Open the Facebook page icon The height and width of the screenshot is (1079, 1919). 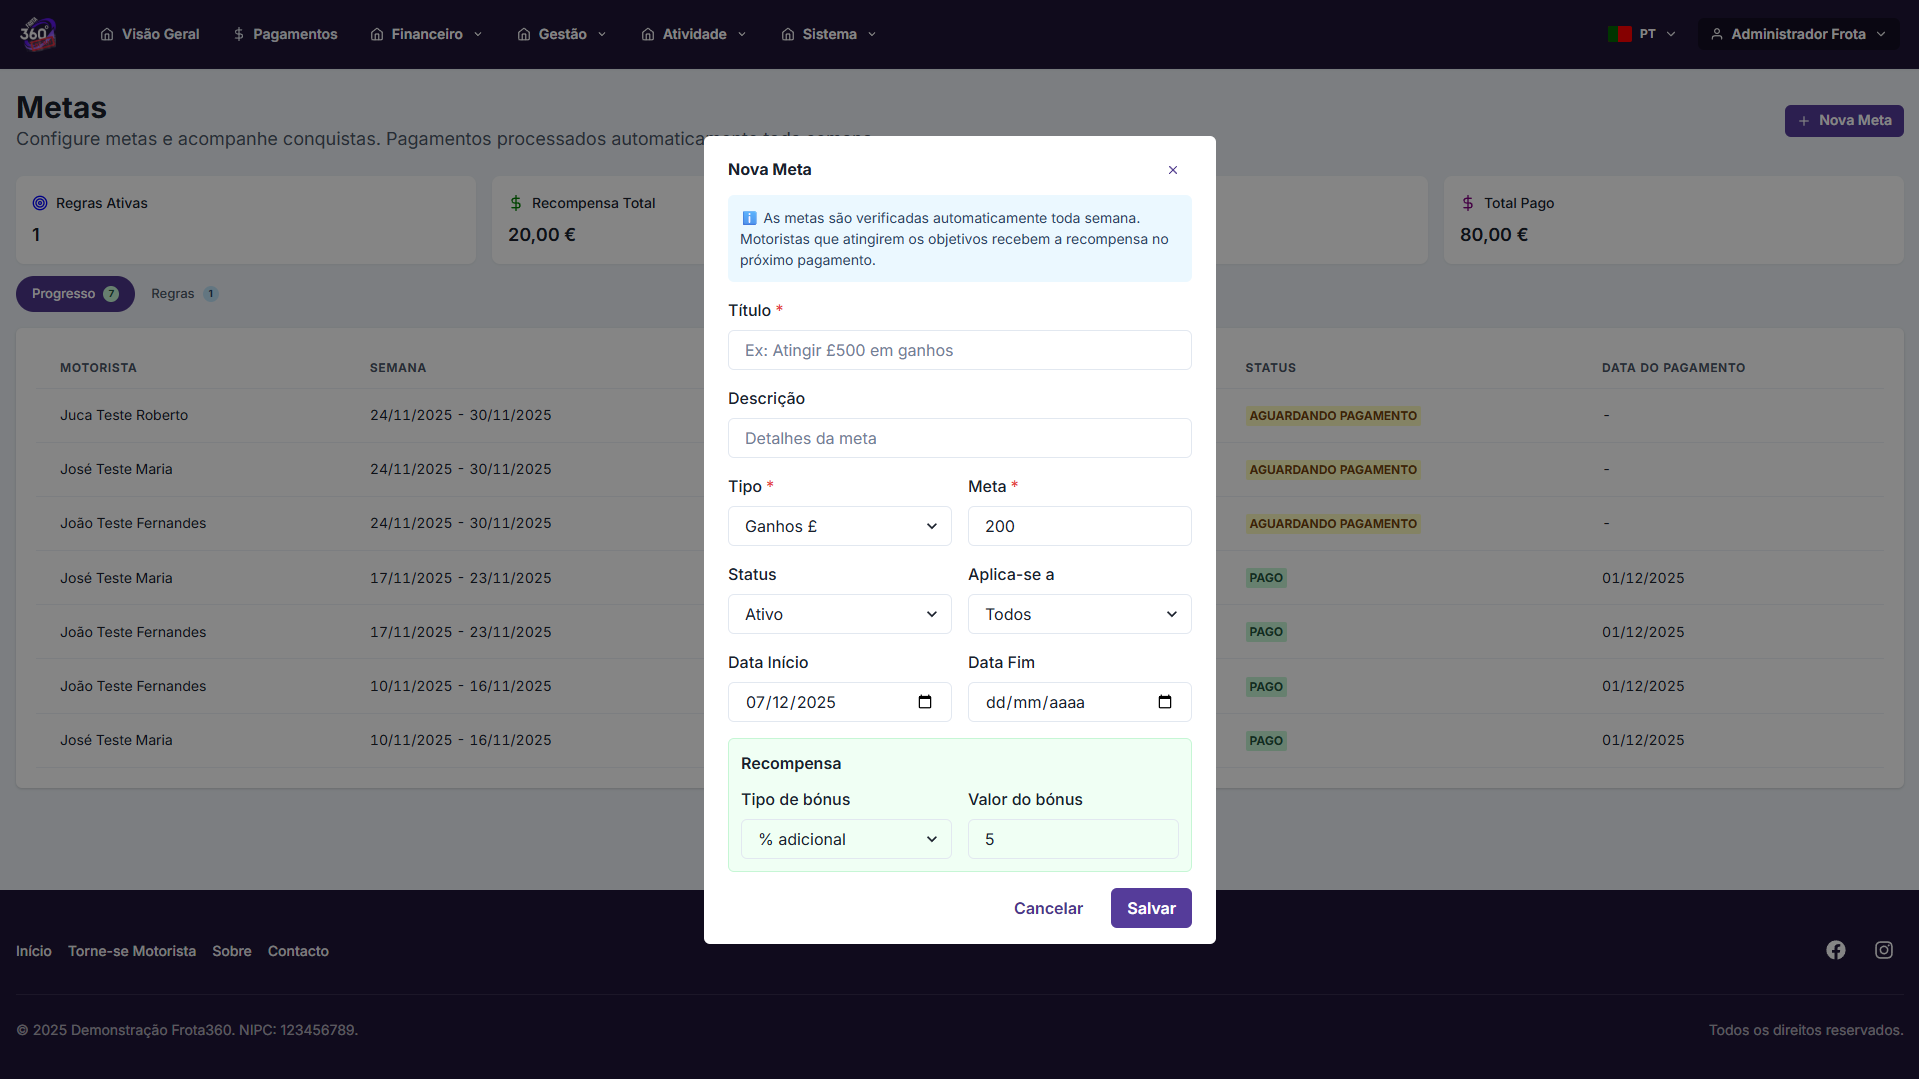click(1836, 950)
